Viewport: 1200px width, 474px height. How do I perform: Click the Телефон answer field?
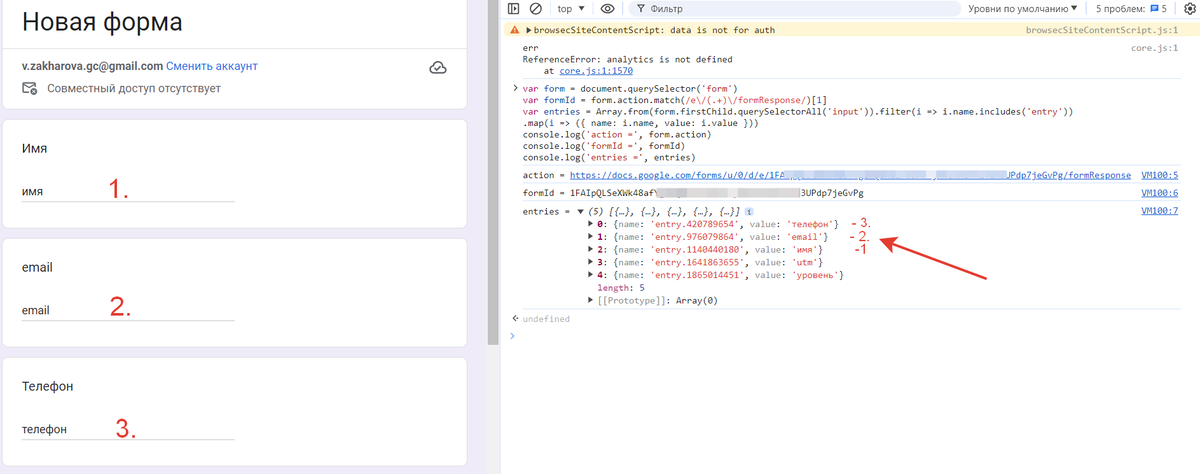[128, 429]
